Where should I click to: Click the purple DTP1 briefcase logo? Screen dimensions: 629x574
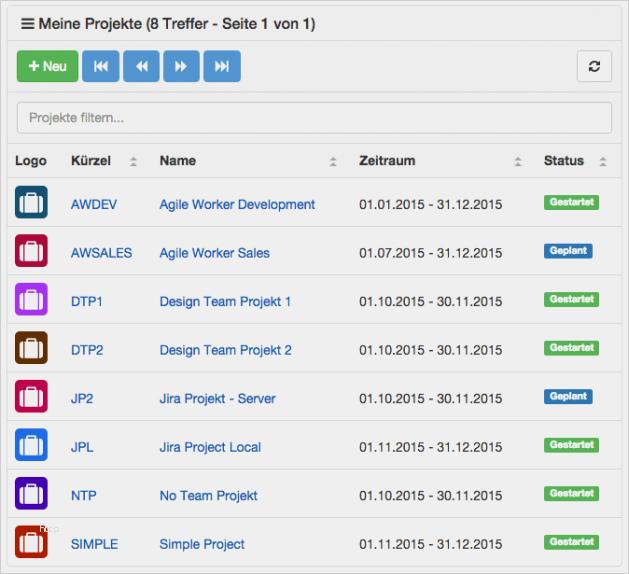tap(31, 299)
